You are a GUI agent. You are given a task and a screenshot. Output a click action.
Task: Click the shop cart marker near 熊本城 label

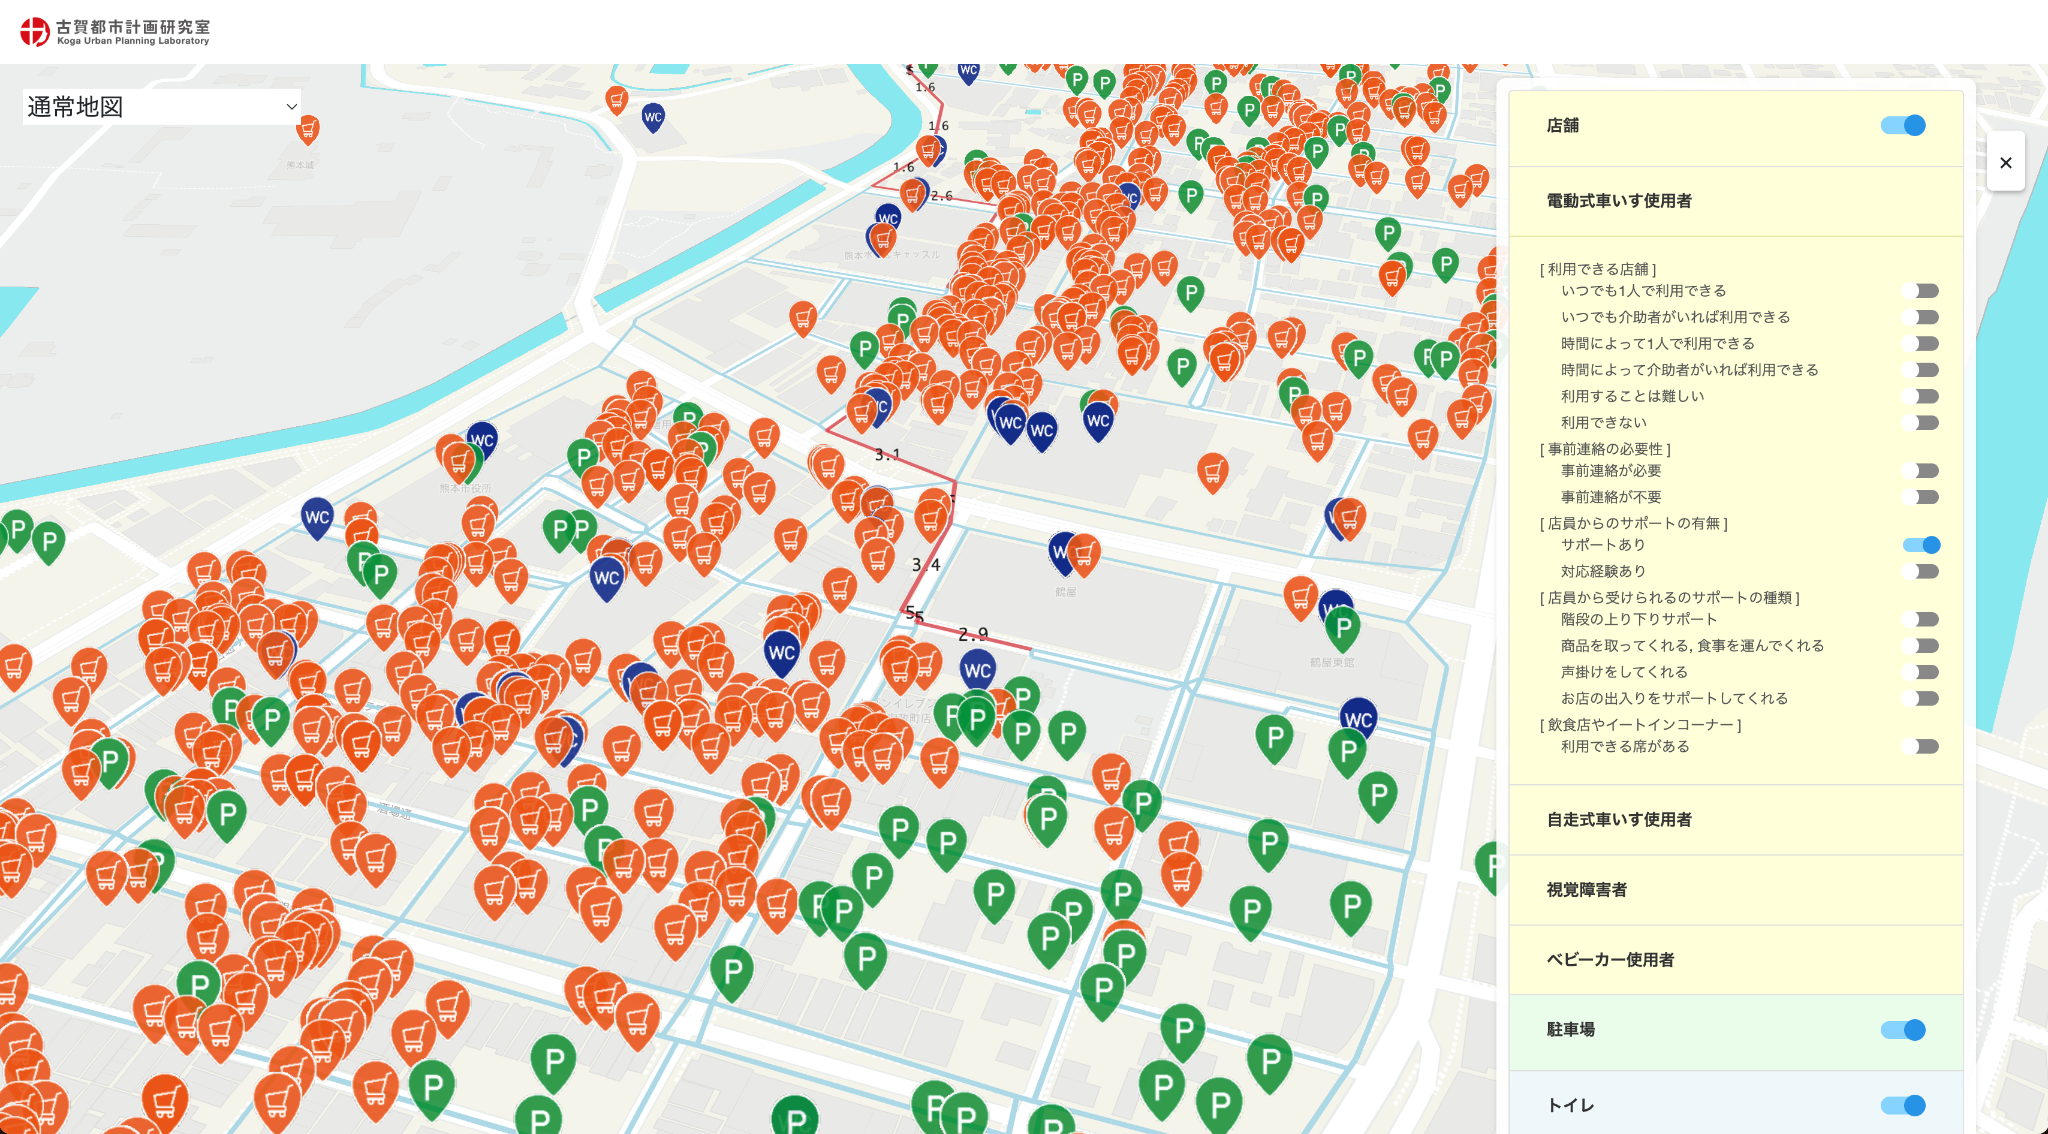click(308, 129)
